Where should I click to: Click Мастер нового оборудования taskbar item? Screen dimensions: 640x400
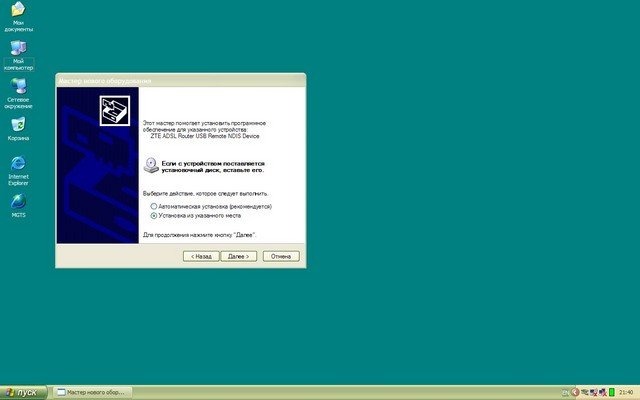pos(92,392)
